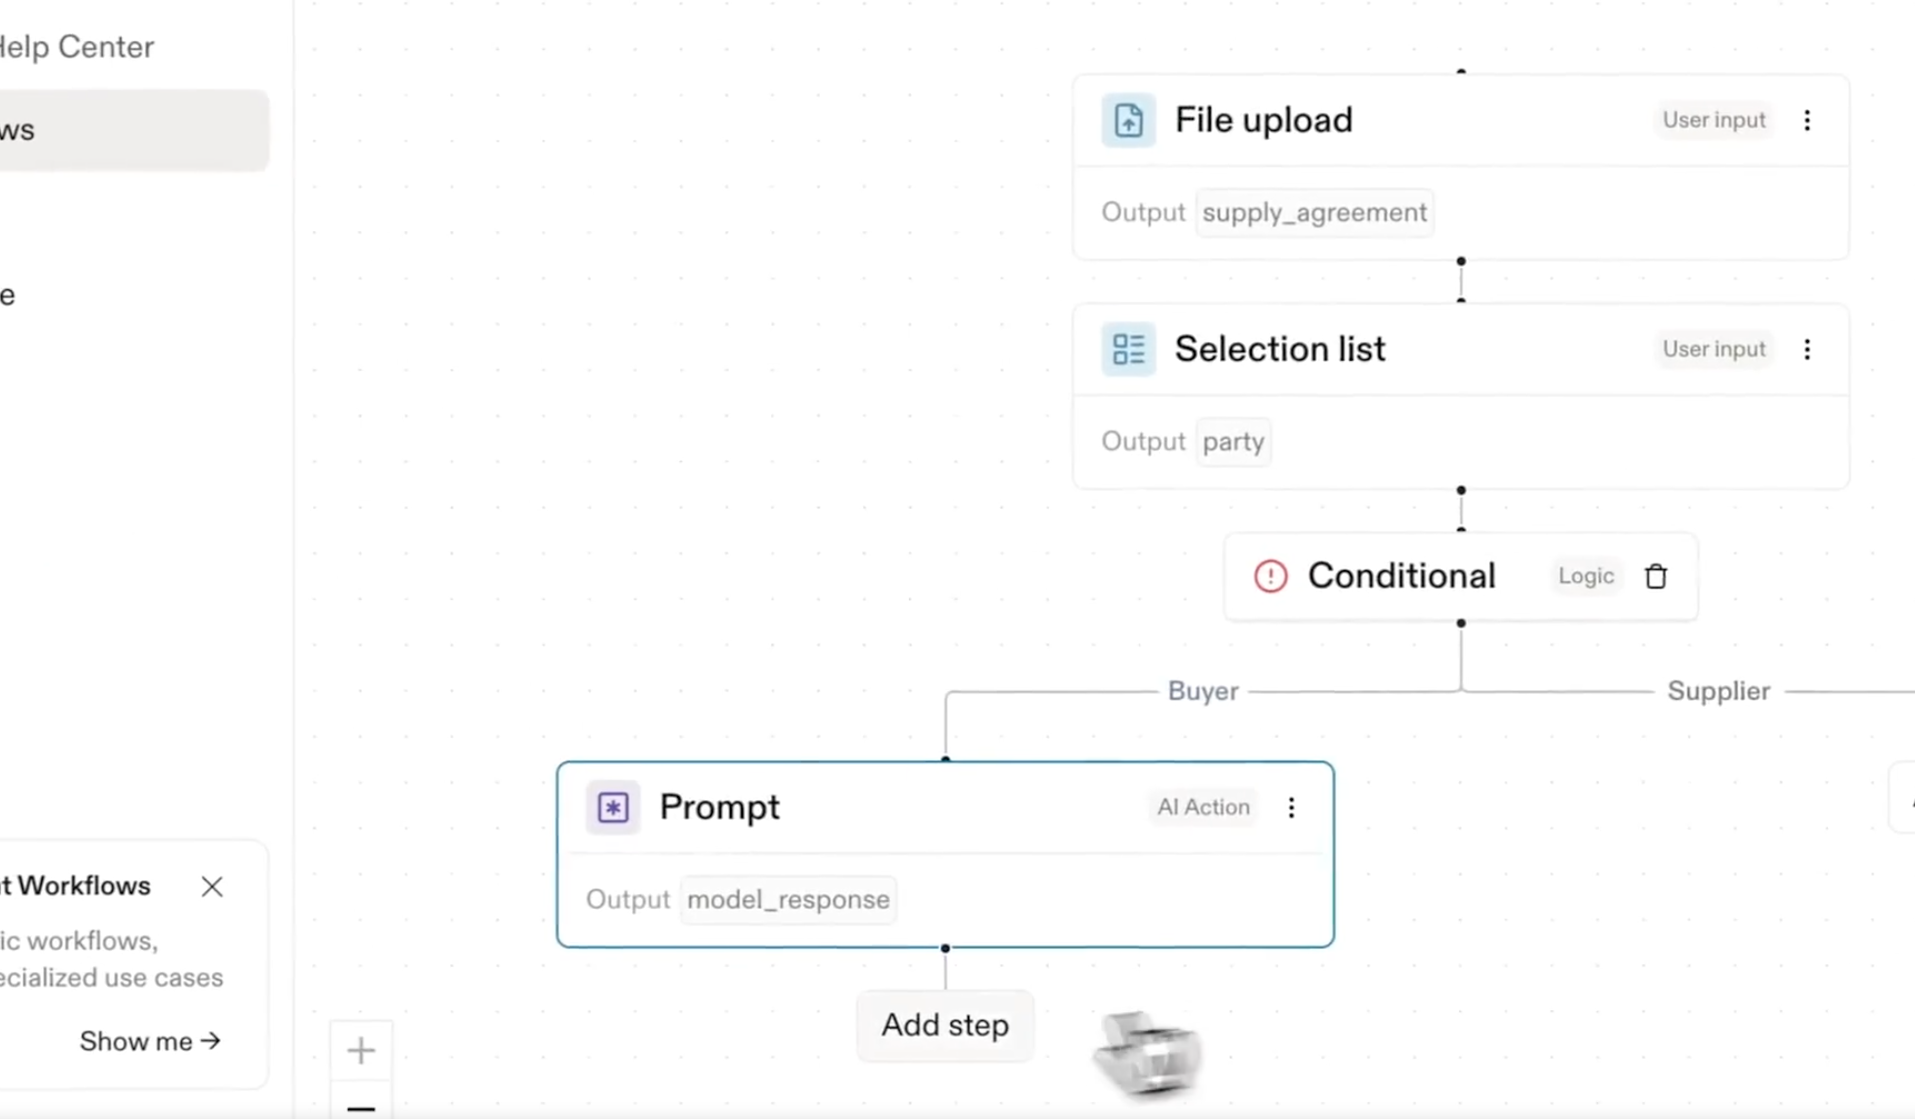Zoom out on canvas with minus button
Viewport: 1915px width, 1119px height.
point(361,1107)
